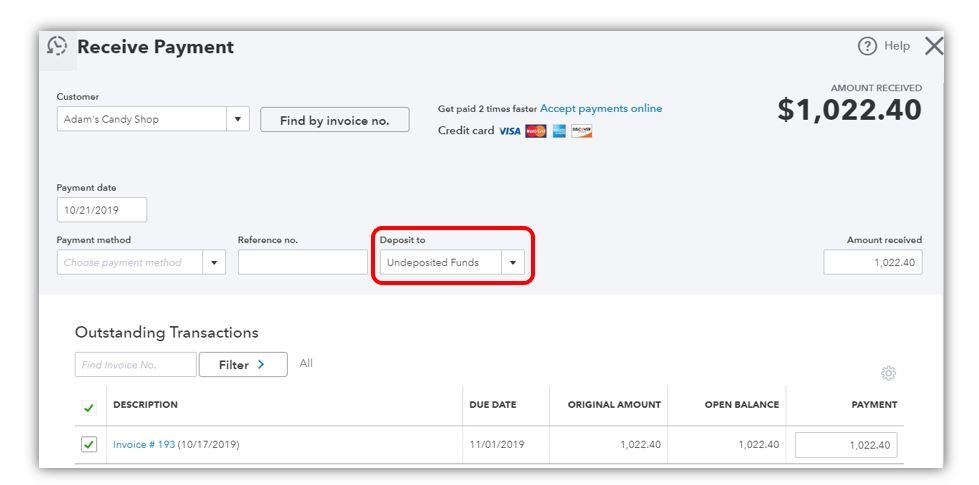Click the Choose payment method field
The height and width of the screenshot is (485, 979).
coord(130,262)
